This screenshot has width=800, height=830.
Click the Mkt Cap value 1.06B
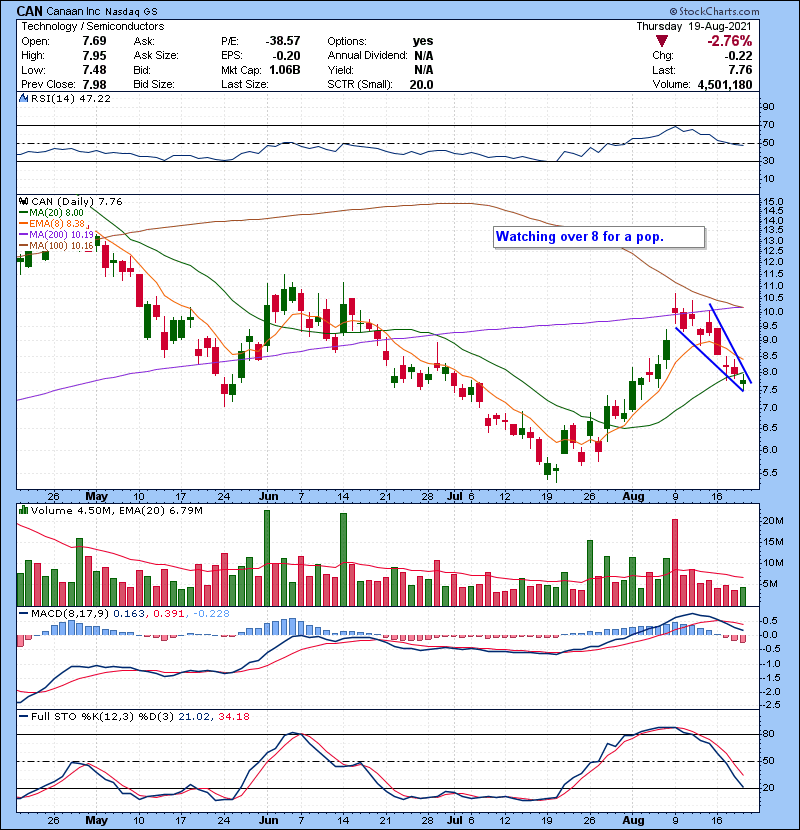[x=285, y=70]
